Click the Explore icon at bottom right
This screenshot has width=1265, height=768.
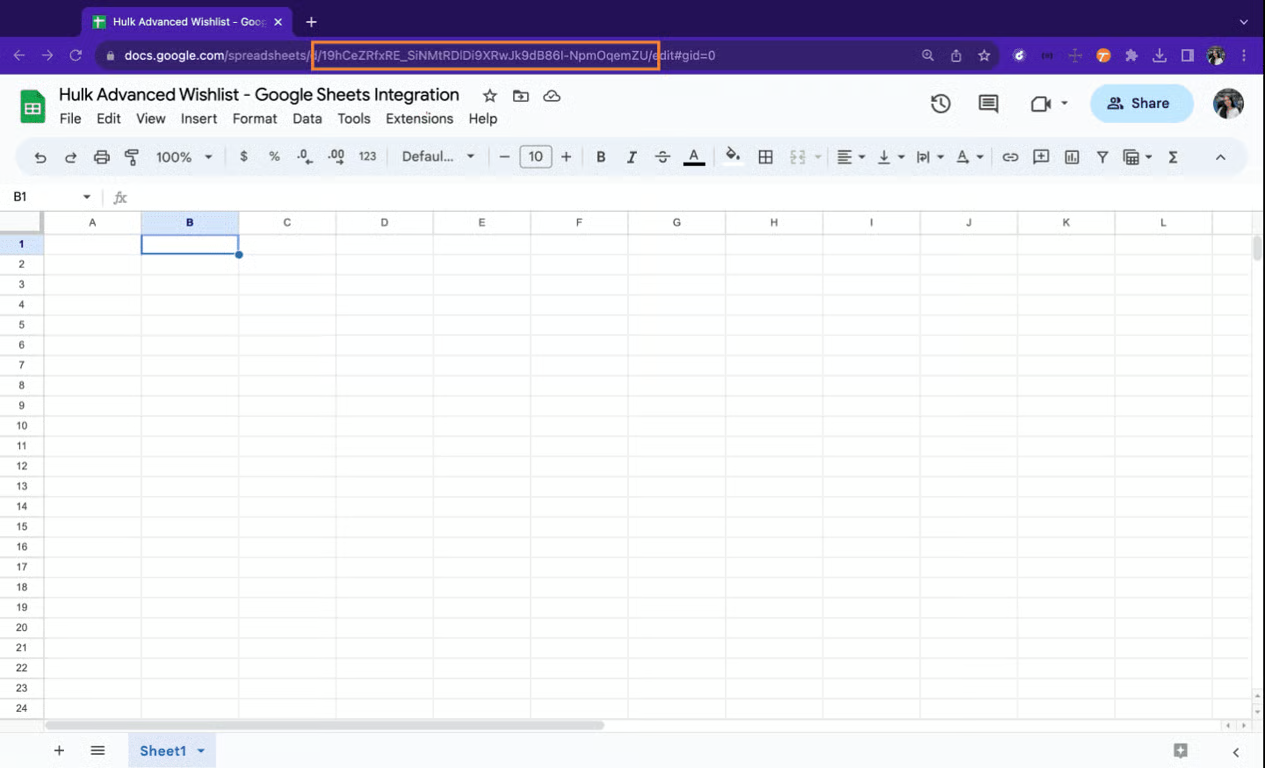pos(1180,751)
